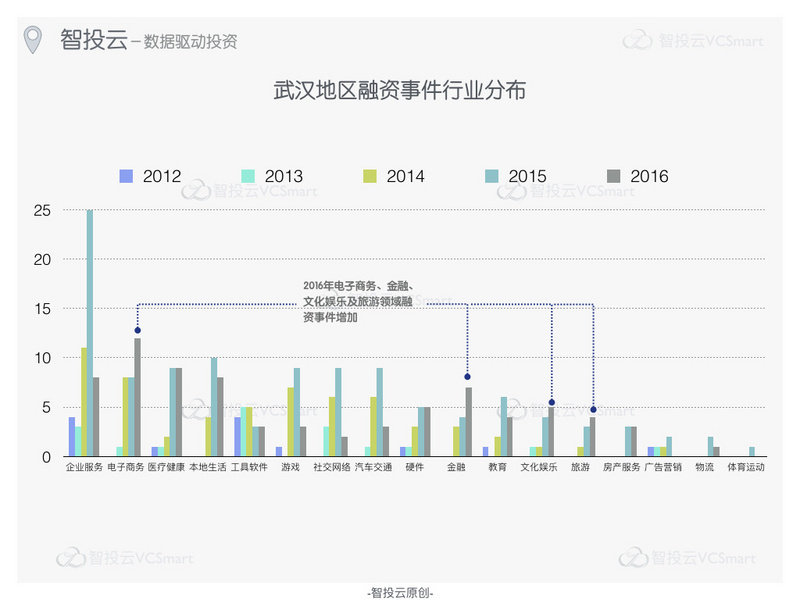Click the cloud watermark icon at bottom-left

70,557
